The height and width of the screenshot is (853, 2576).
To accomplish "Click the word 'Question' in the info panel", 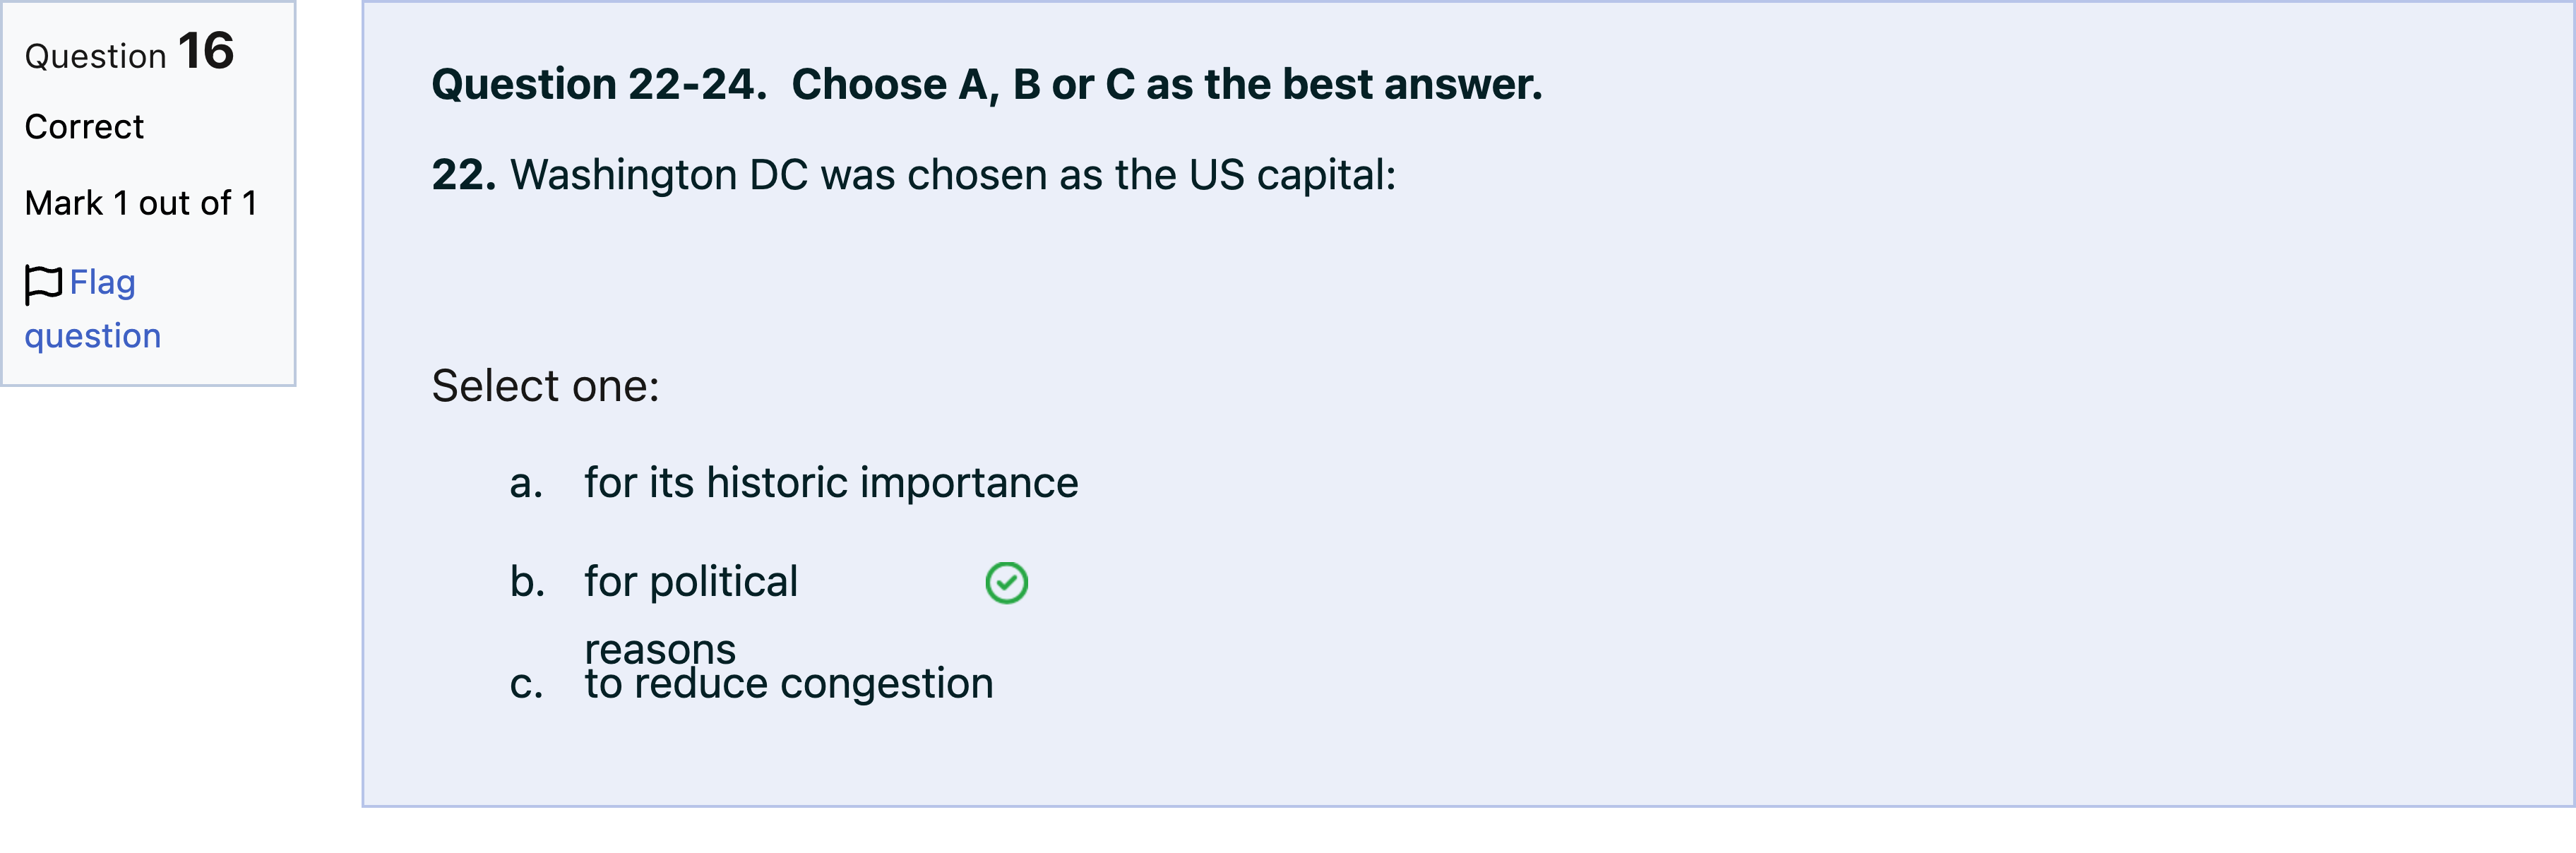I will point(95,57).
